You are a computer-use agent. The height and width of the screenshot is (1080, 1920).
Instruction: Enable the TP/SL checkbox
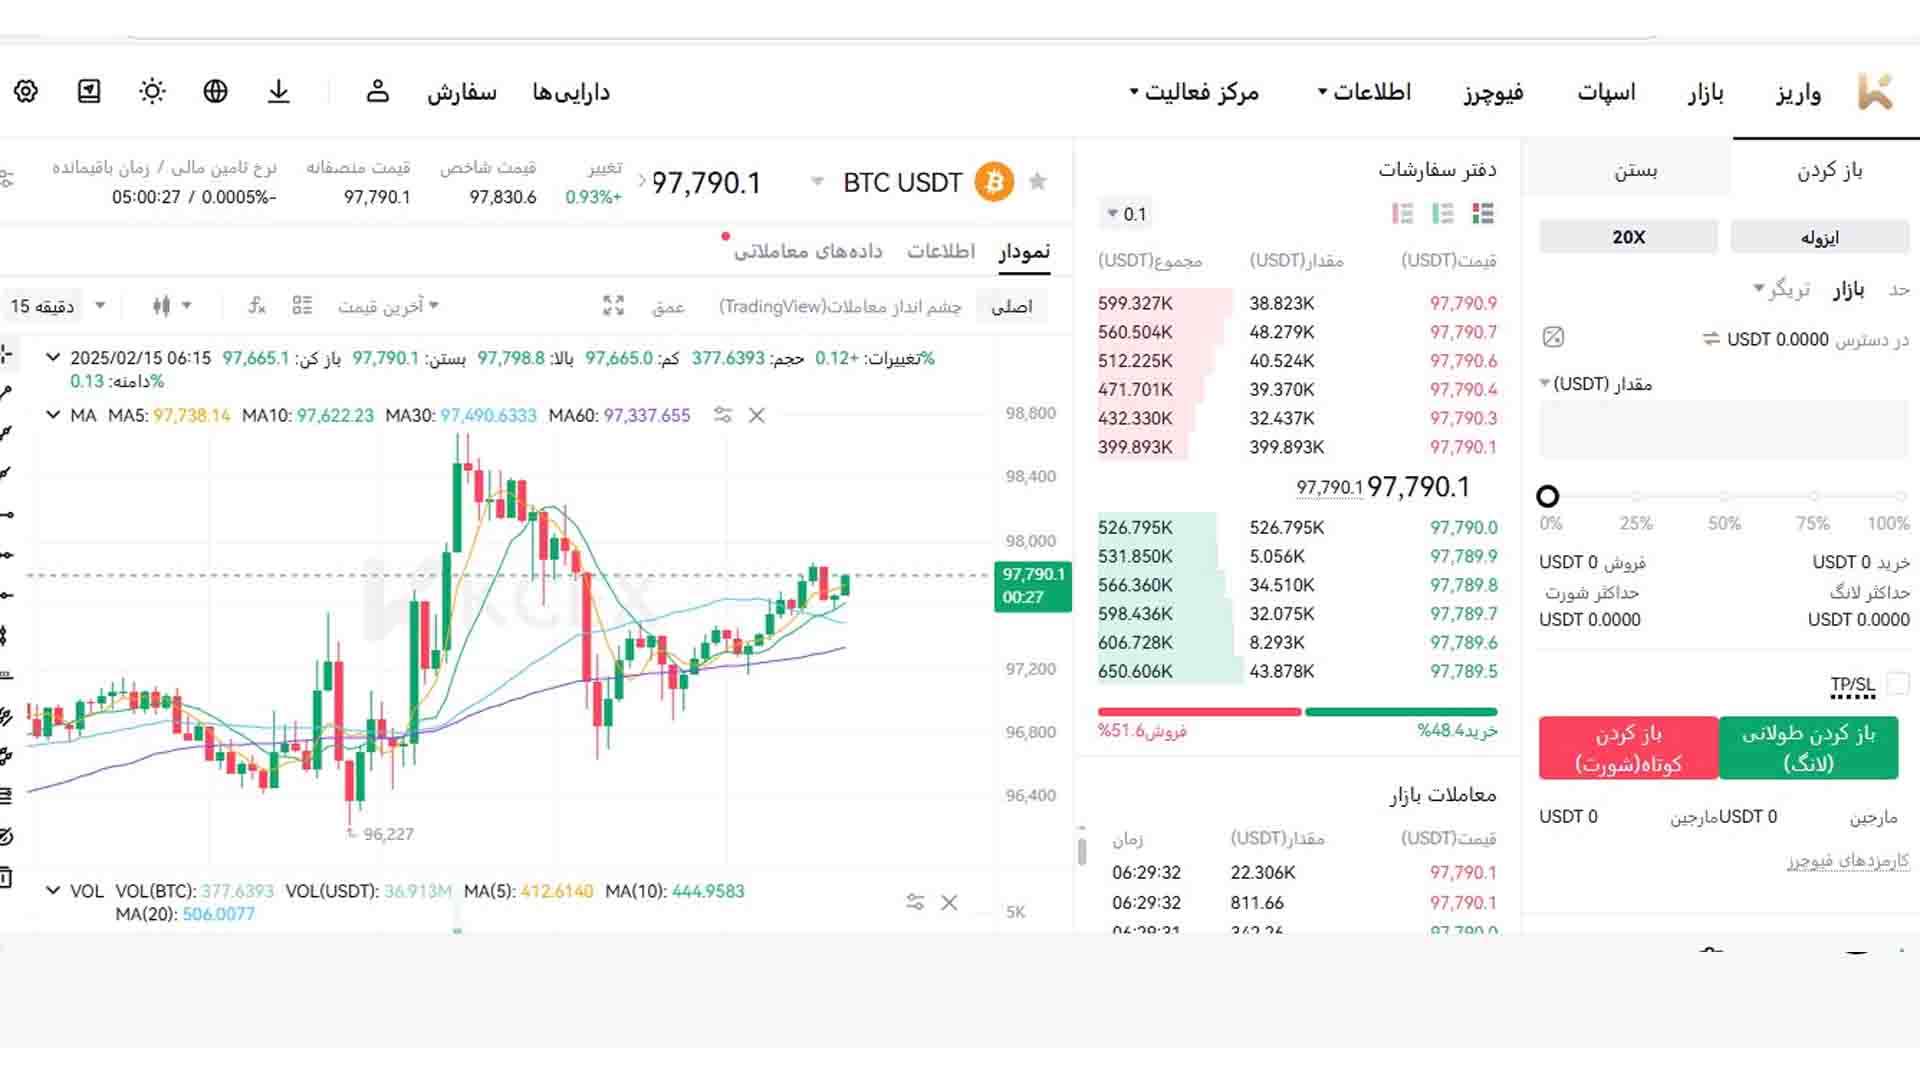[1897, 684]
